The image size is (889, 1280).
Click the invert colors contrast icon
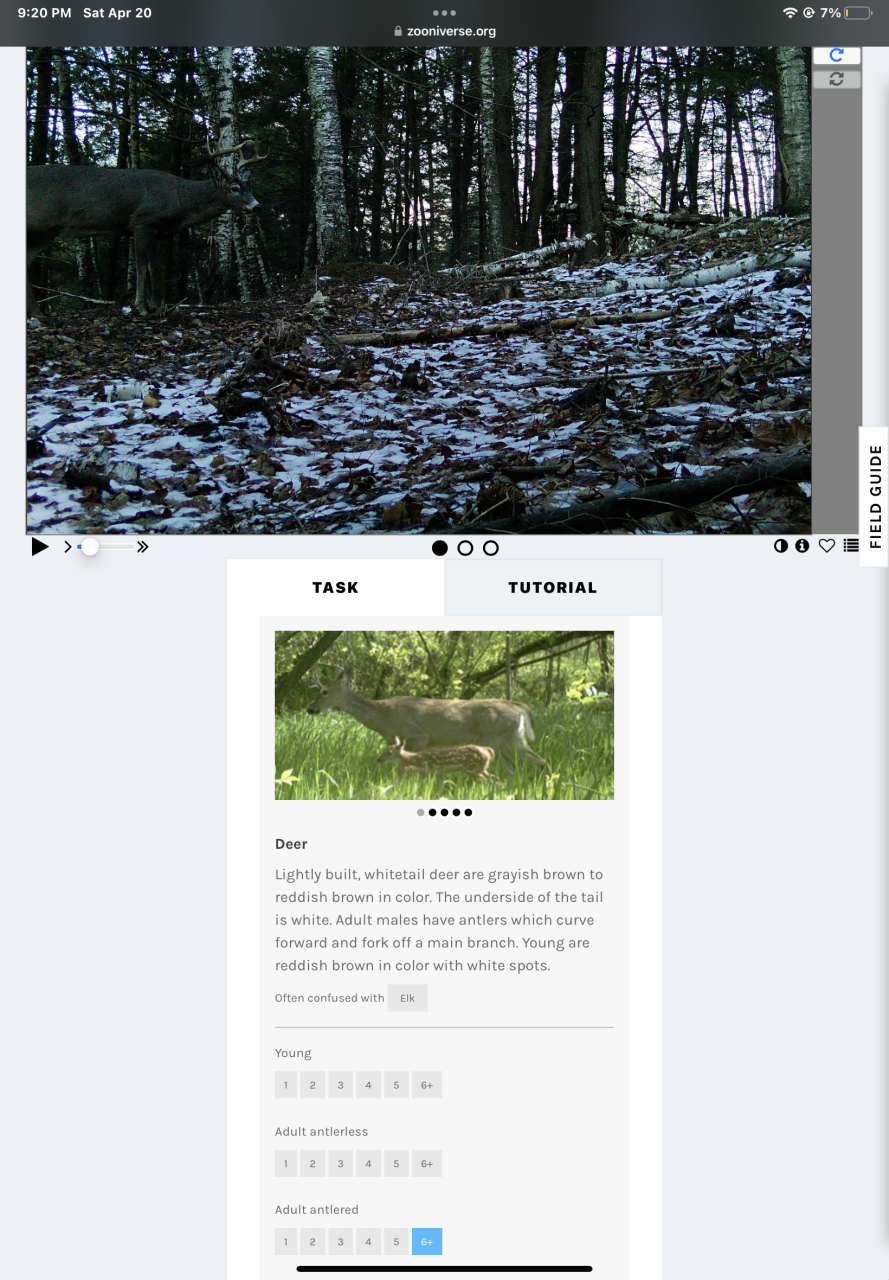coord(781,546)
